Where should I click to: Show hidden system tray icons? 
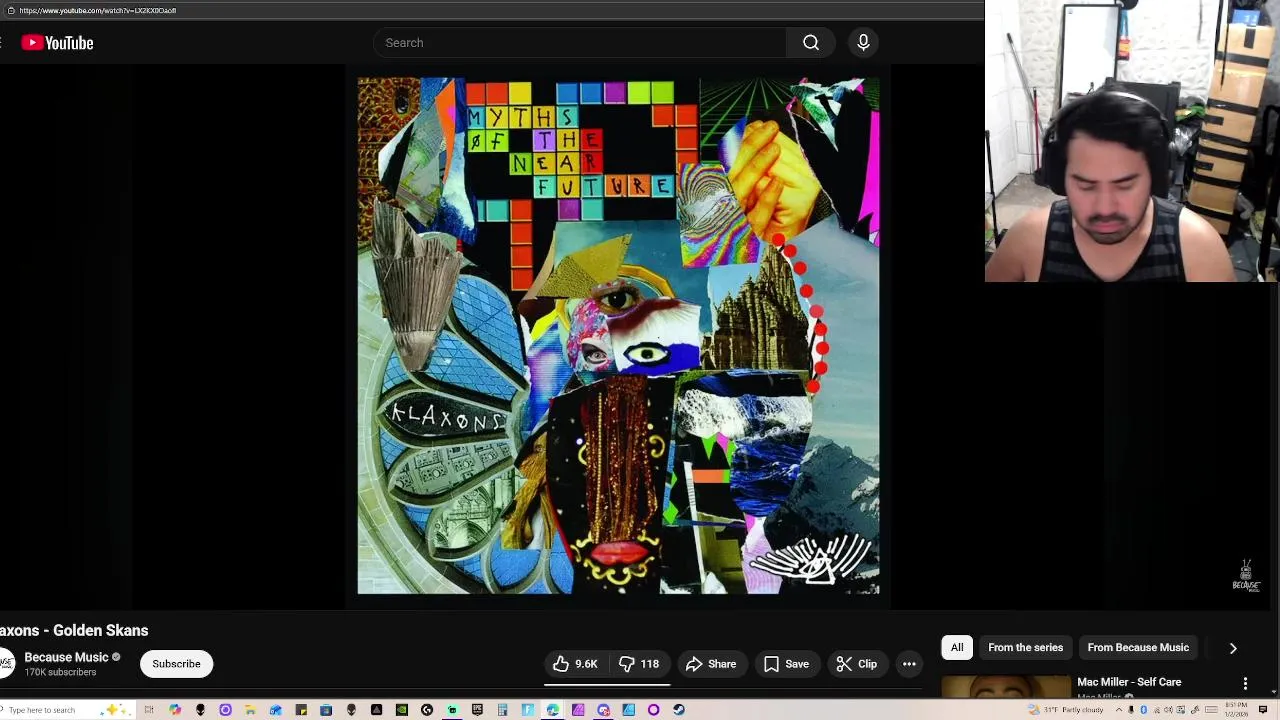(x=1119, y=709)
